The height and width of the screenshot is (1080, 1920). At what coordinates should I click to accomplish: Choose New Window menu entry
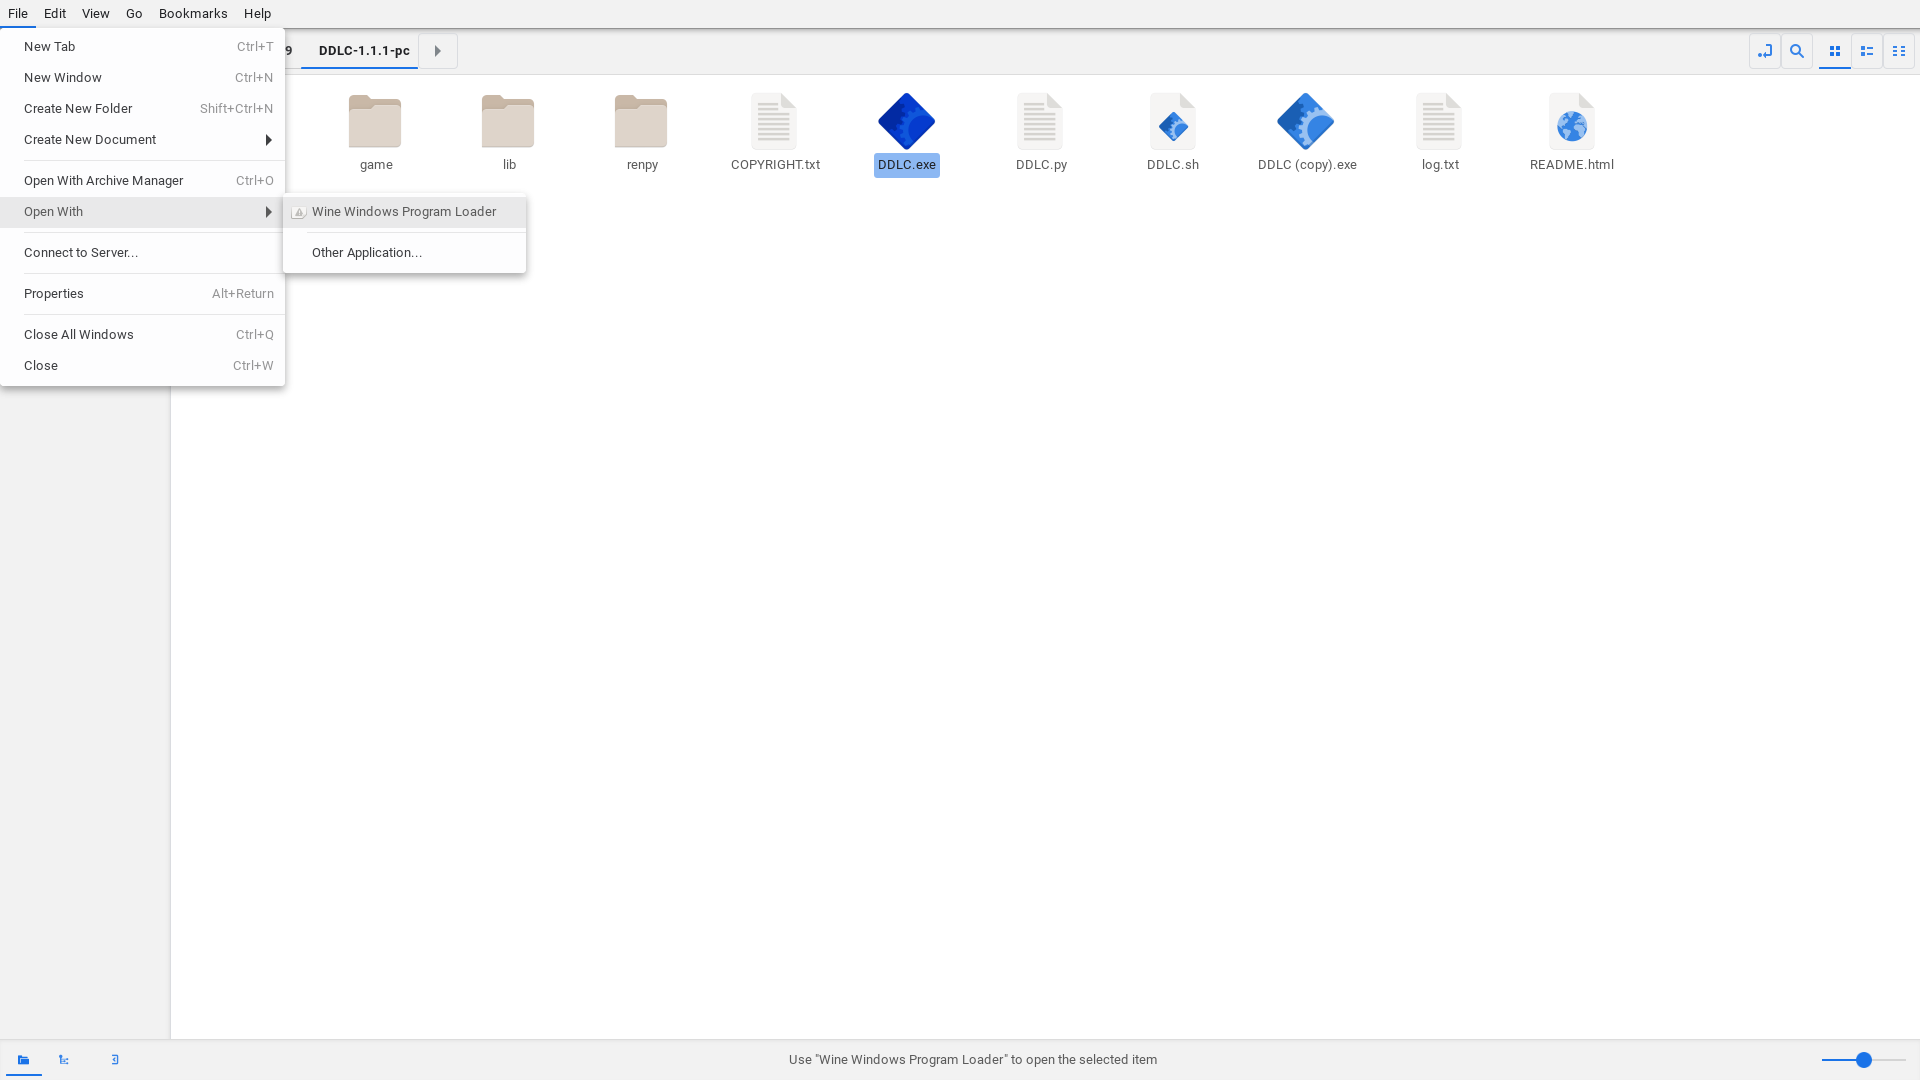(142, 78)
